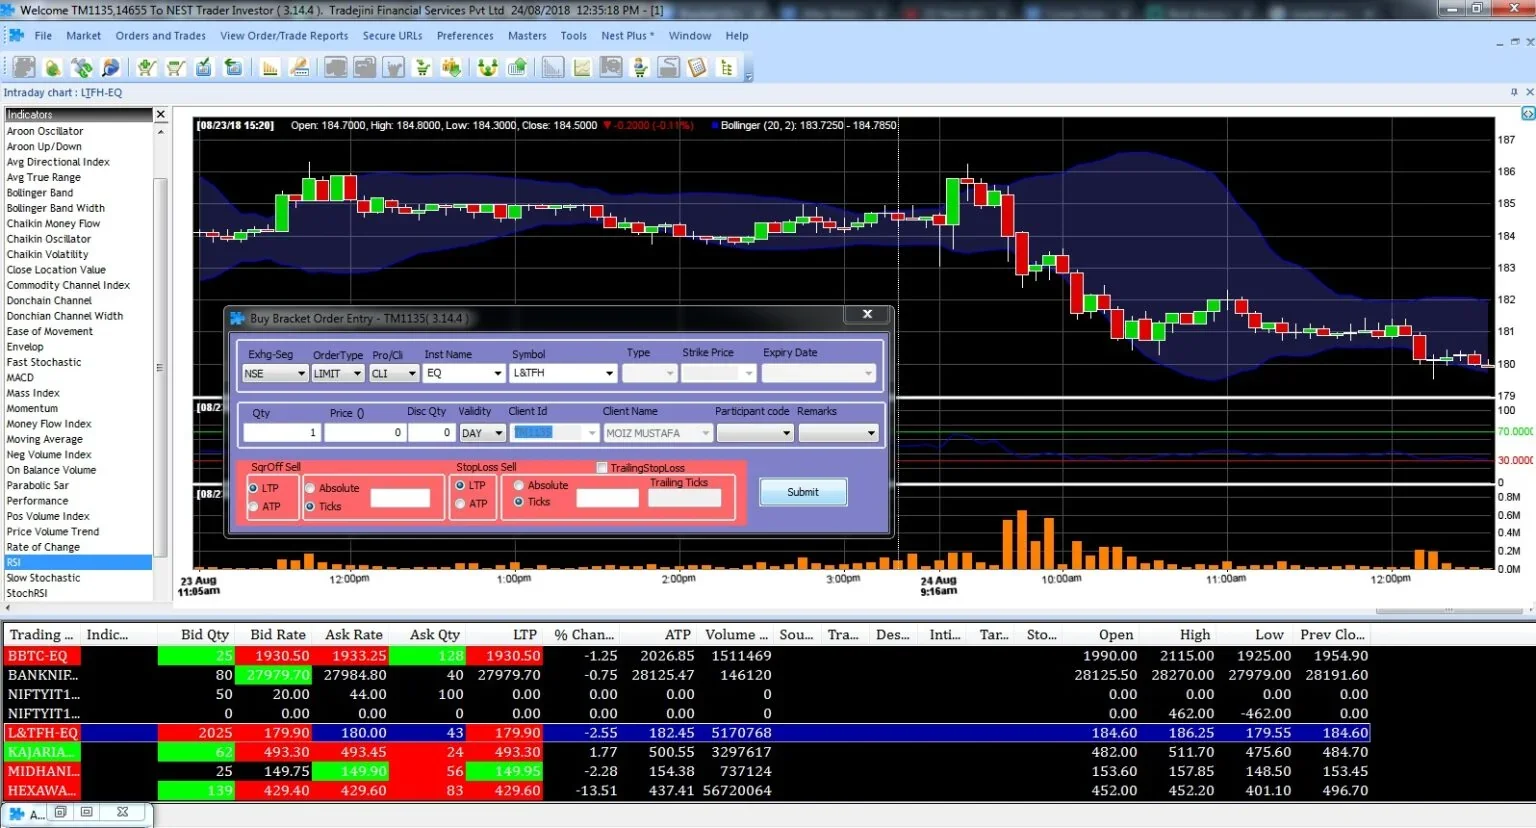Viewport: 1536px width, 828px height.
Task: Open the Orders and Trades menu
Action: [161, 36]
